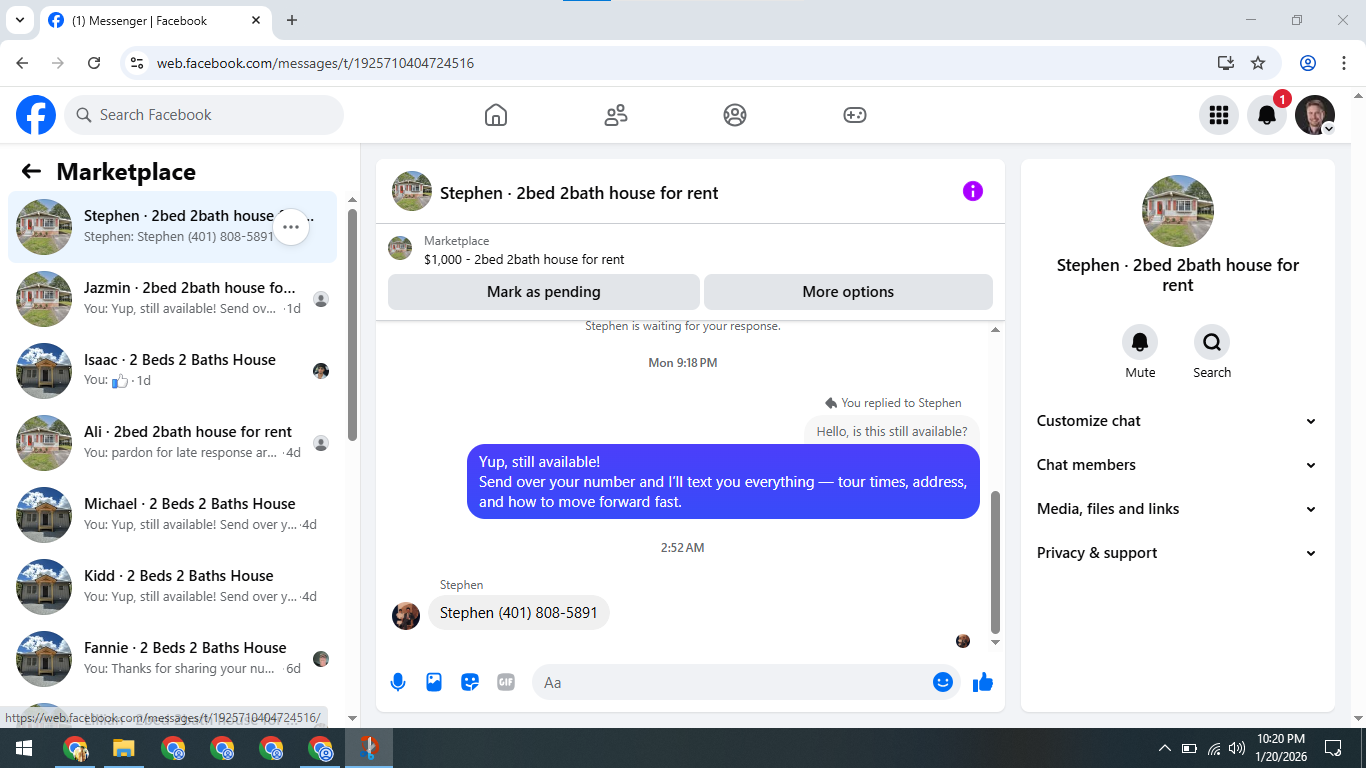Click Mark as pending button
1366x768 pixels.
[x=544, y=292]
